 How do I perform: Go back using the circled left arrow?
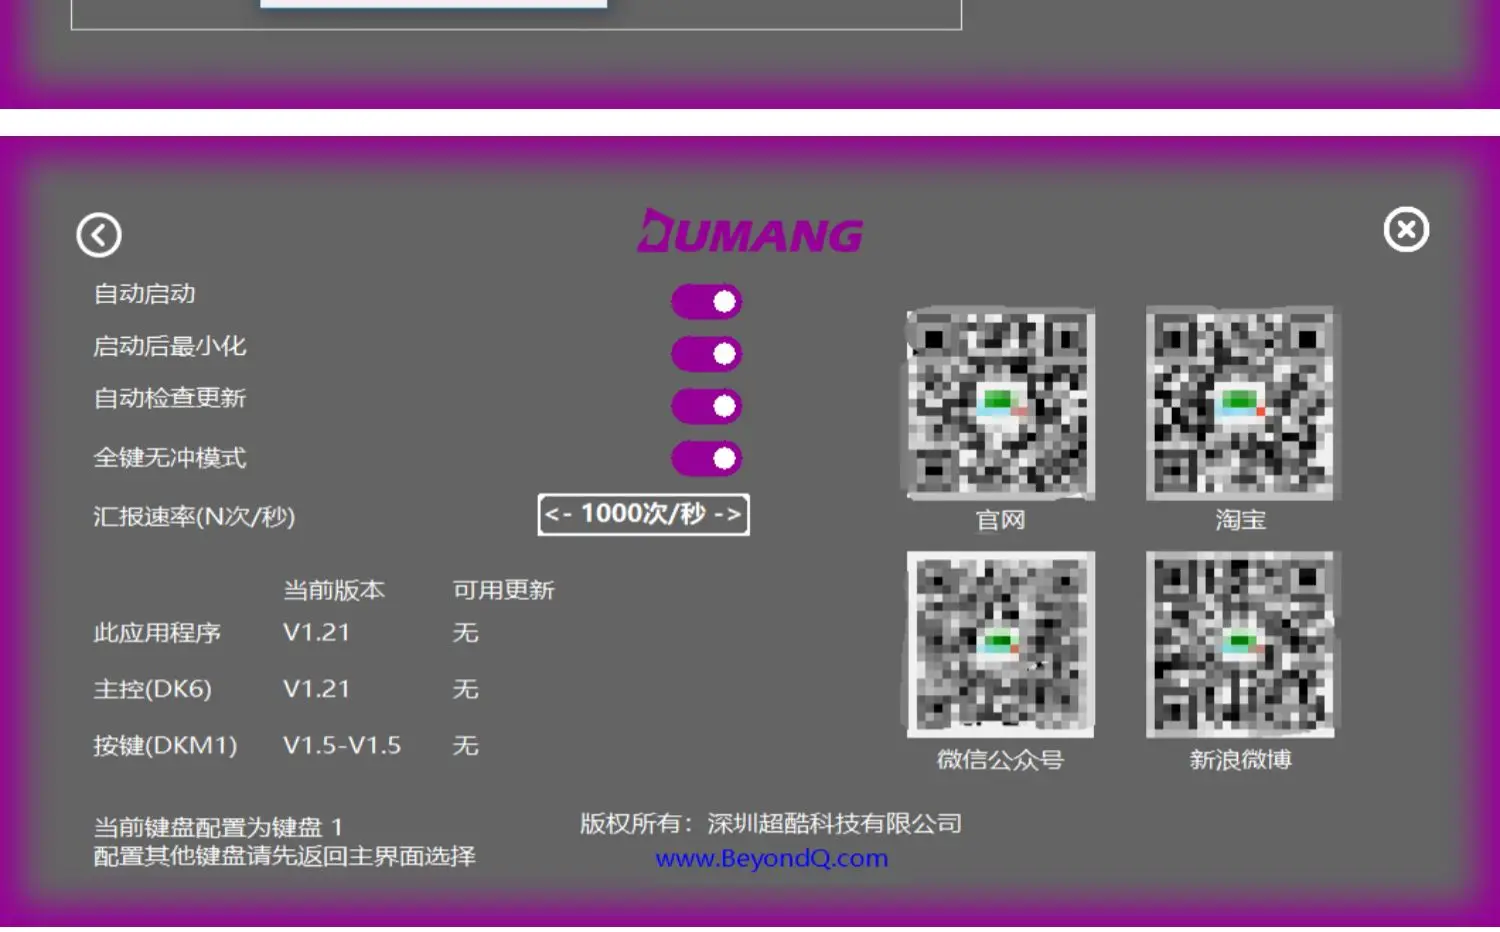click(x=99, y=236)
